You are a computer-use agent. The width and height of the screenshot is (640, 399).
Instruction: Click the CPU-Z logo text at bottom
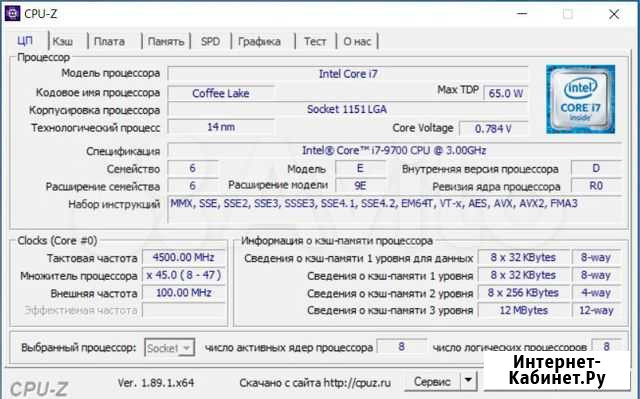[38, 389]
